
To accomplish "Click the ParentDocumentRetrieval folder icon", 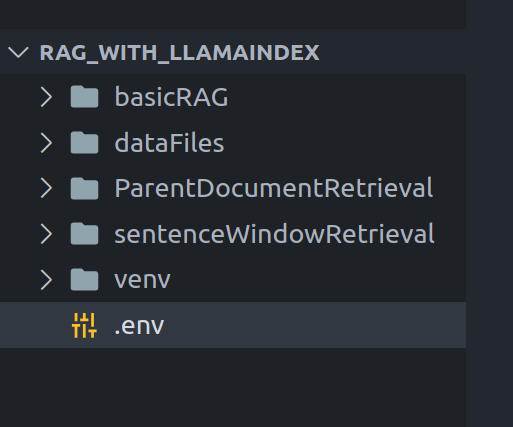I will click(84, 188).
